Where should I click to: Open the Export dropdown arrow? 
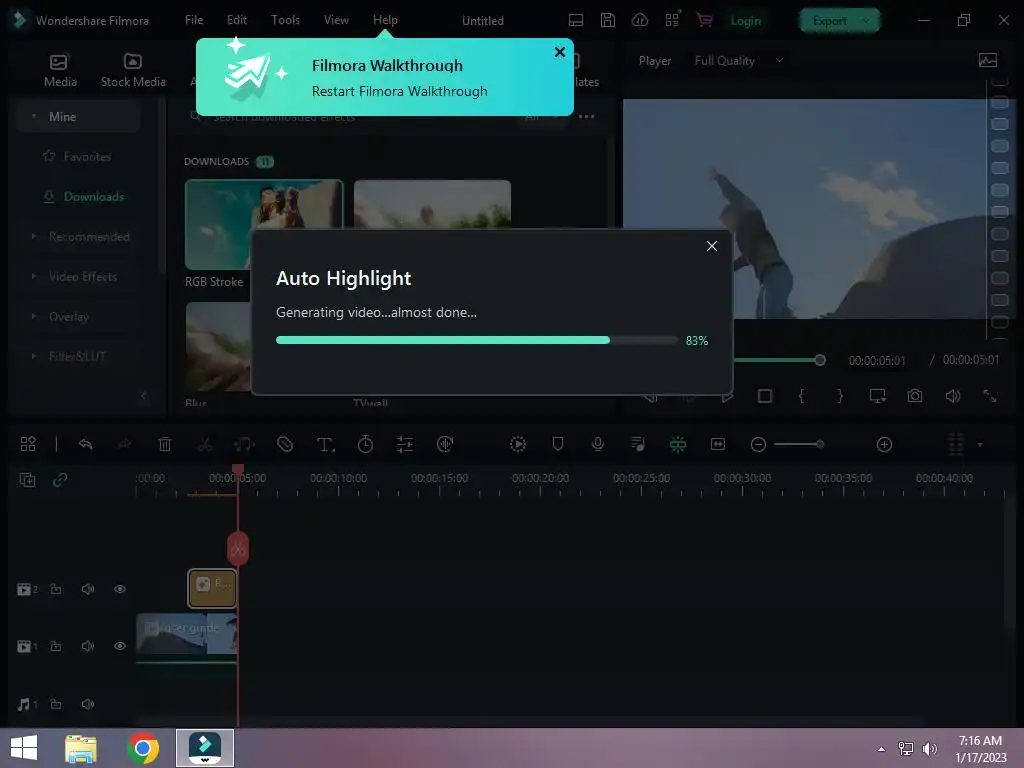[x=867, y=21]
